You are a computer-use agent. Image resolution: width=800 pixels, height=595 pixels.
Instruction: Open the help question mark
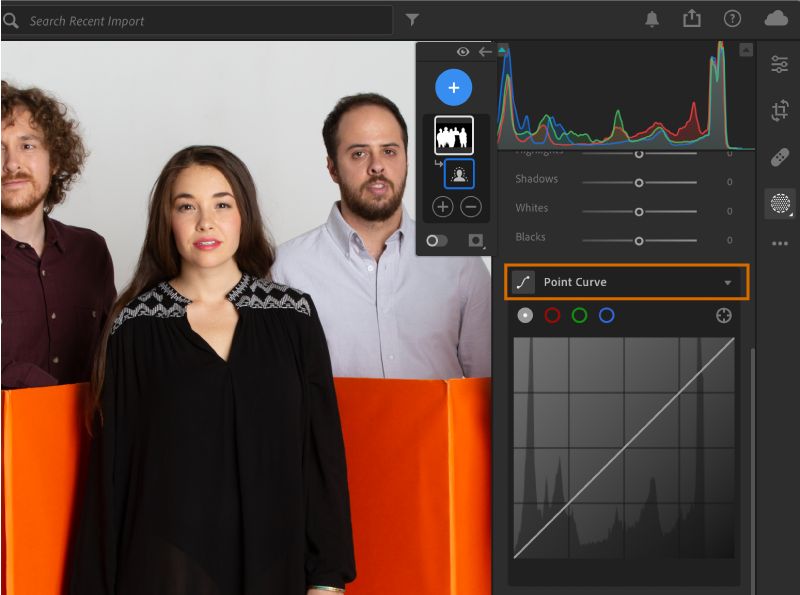(x=732, y=19)
